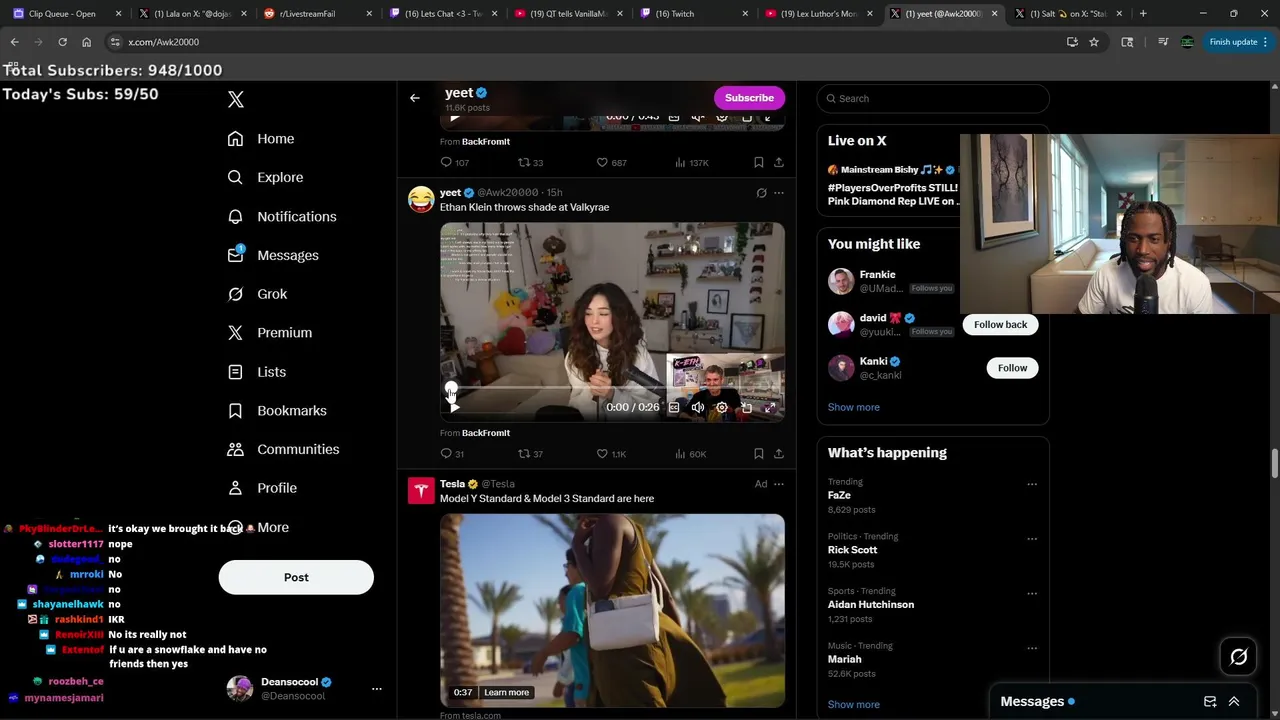Click the Valkyrae video seek bar handle
The image size is (1280, 720).
451,388
